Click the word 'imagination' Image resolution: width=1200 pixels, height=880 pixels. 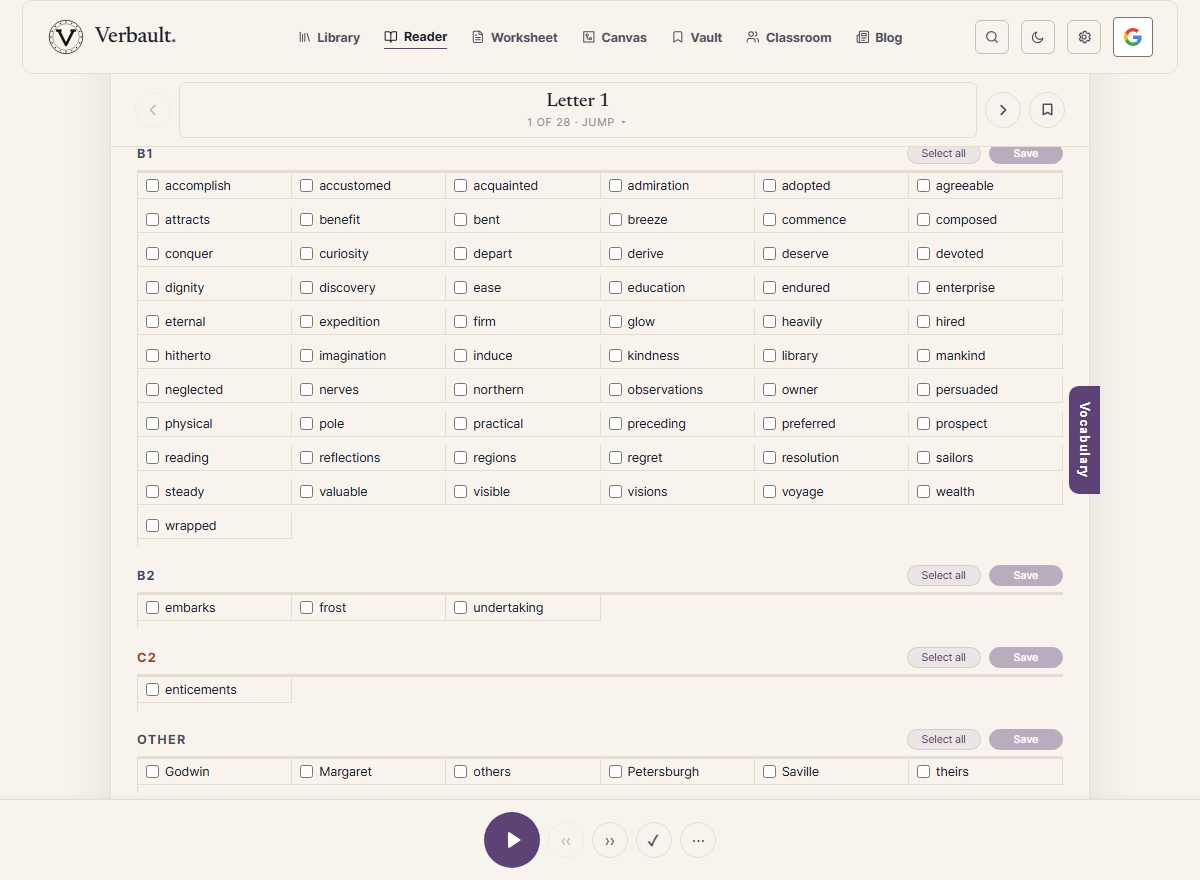point(353,356)
